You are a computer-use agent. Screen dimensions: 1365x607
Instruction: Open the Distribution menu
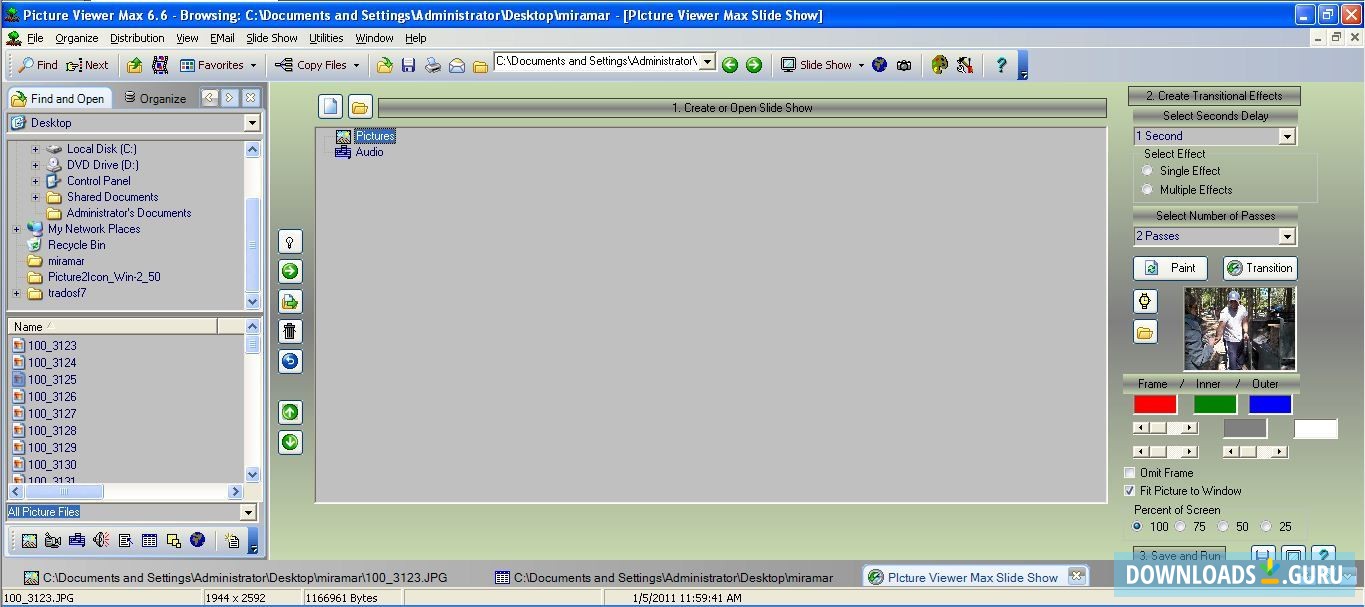pyautogui.click(x=137, y=37)
